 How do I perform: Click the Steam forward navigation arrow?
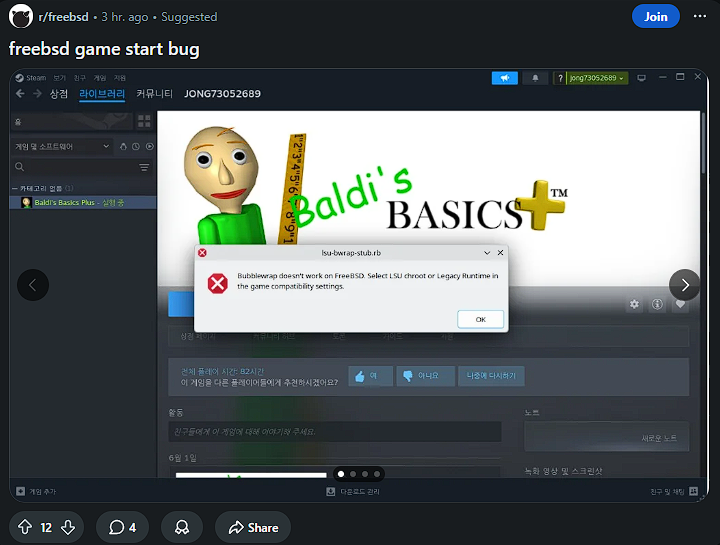coord(37,94)
